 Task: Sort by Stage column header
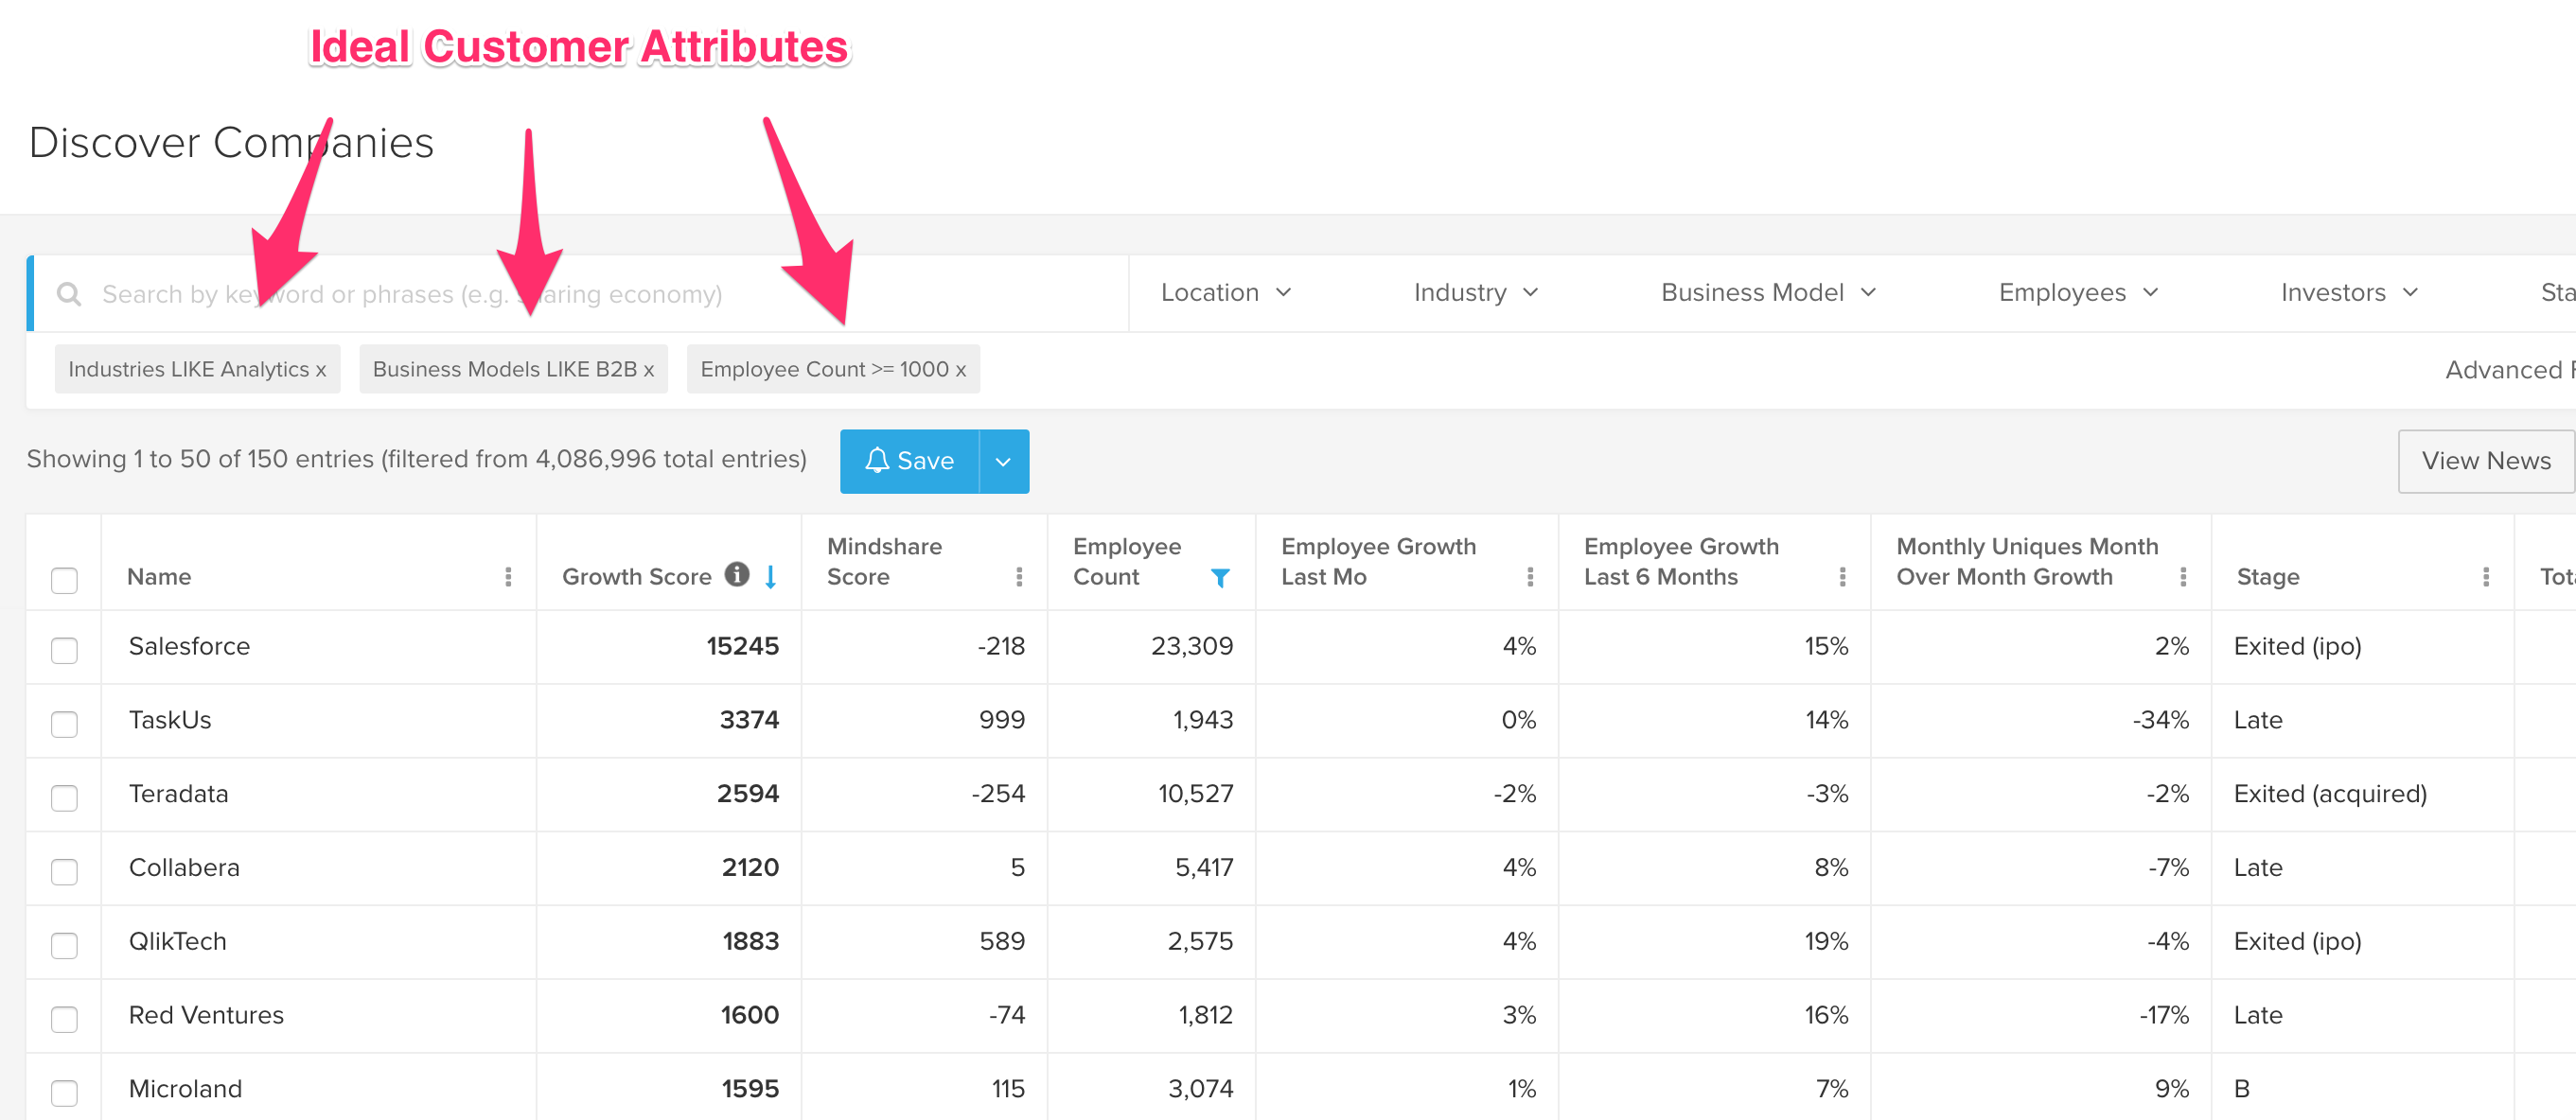(2268, 577)
